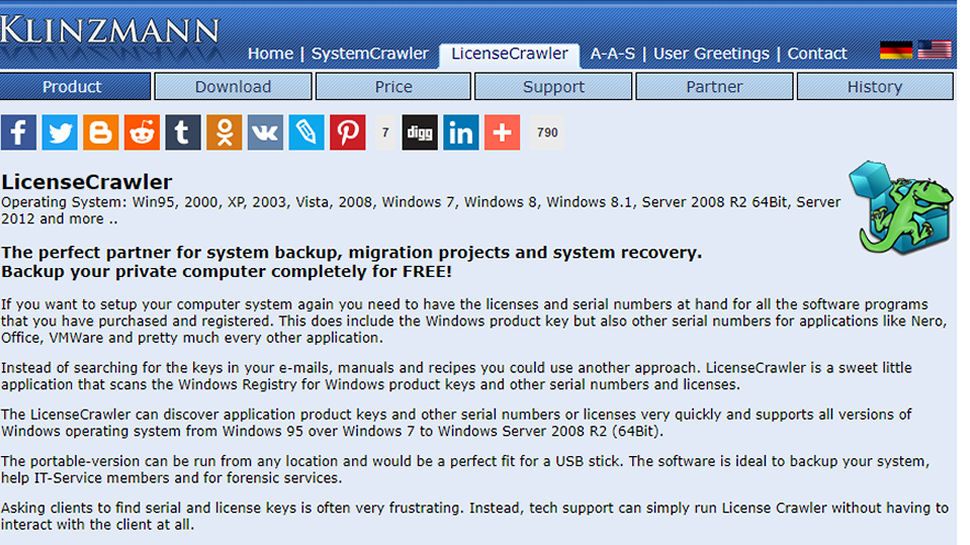Click the 'Backup your private computer completely for FREE!' line
The width and height of the screenshot is (970, 545).
coord(226,272)
